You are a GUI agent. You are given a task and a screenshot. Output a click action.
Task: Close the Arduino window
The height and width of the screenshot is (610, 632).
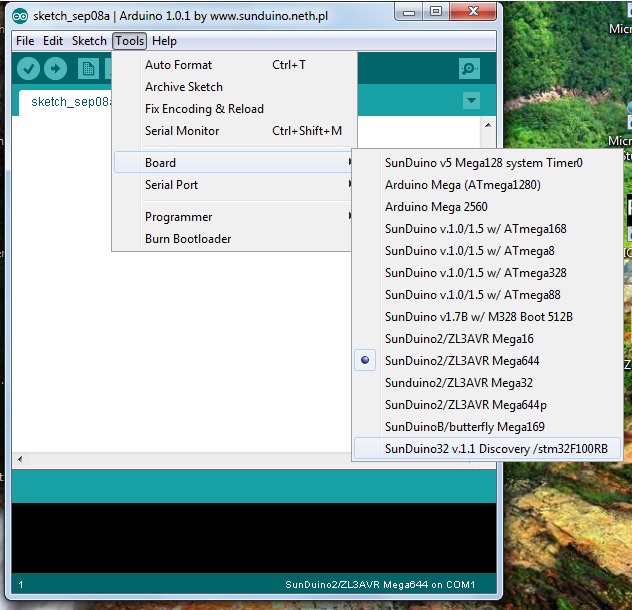click(x=473, y=12)
